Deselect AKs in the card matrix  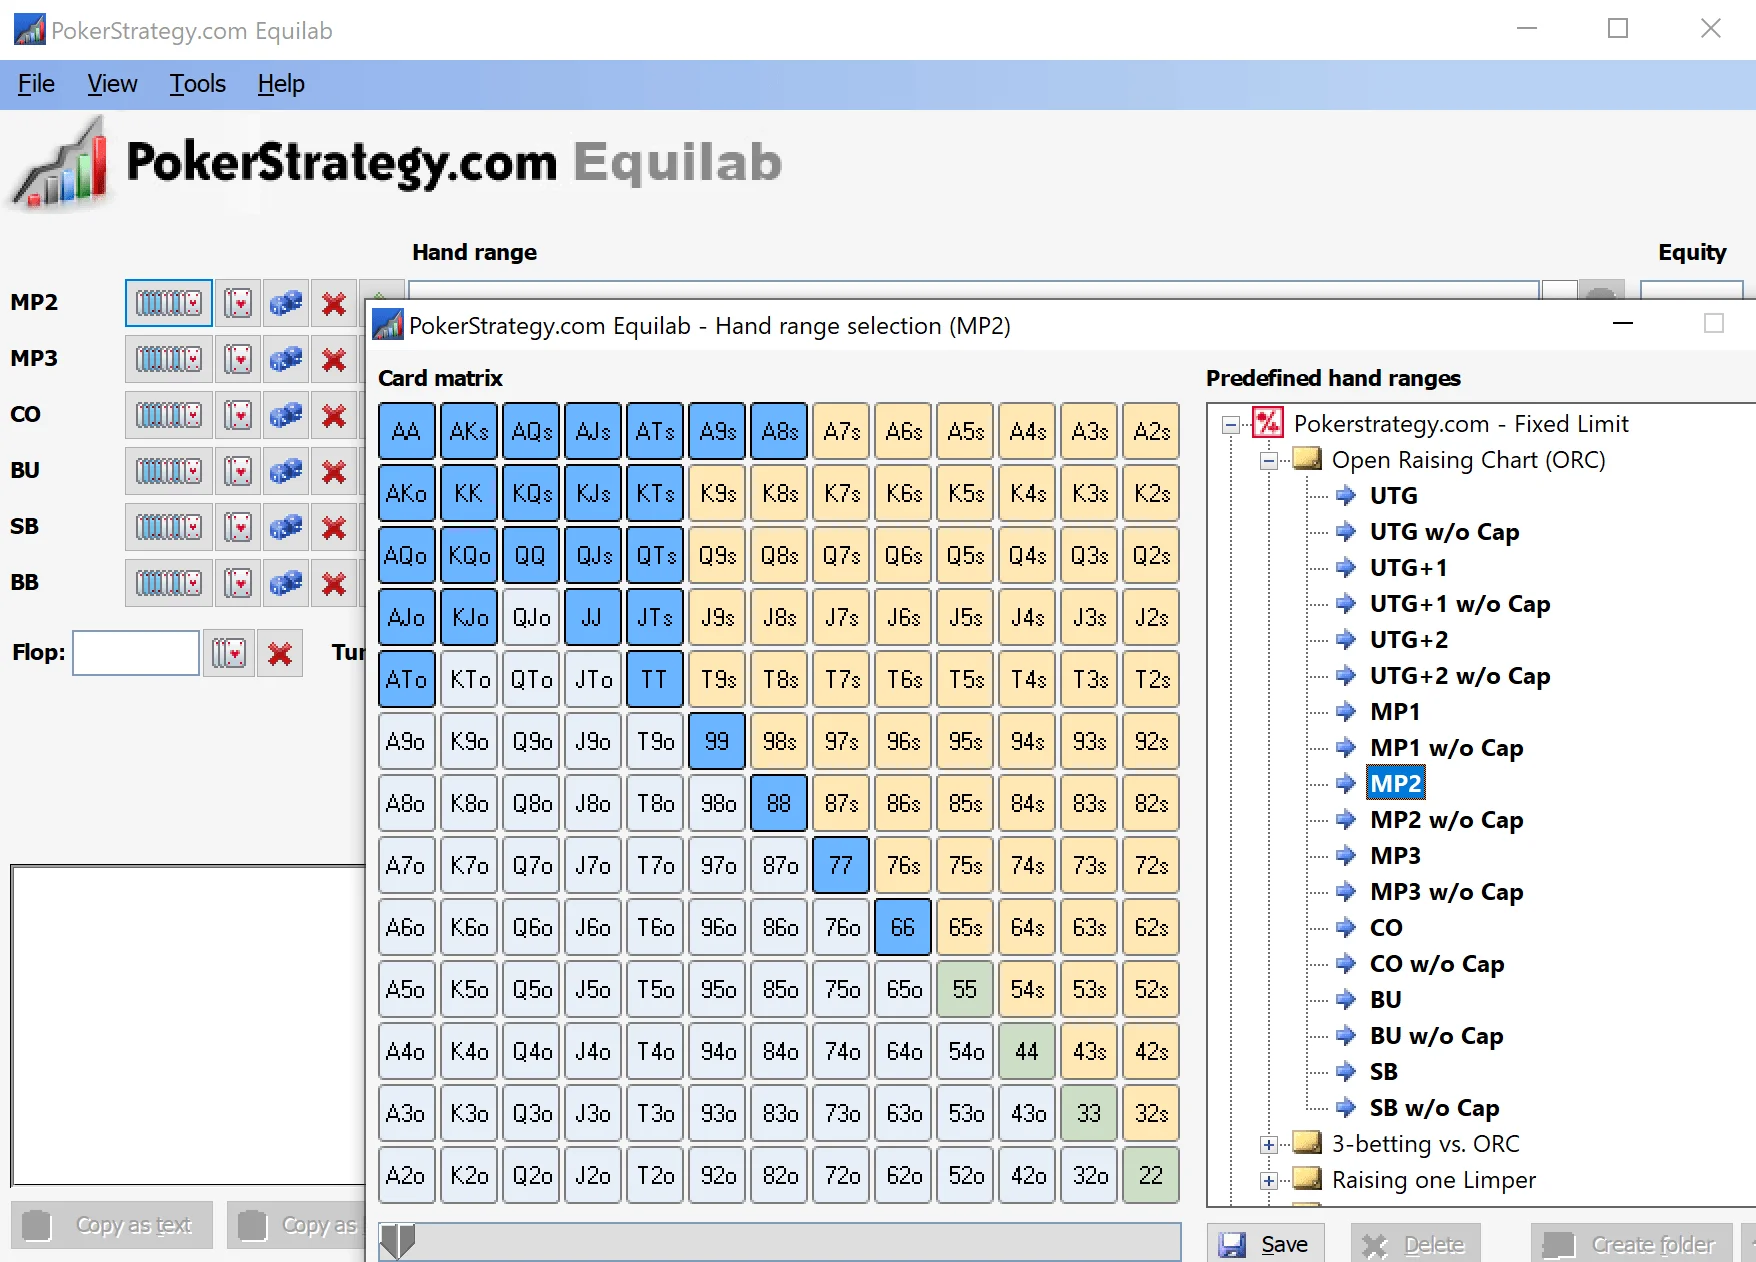tap(468, 431)
